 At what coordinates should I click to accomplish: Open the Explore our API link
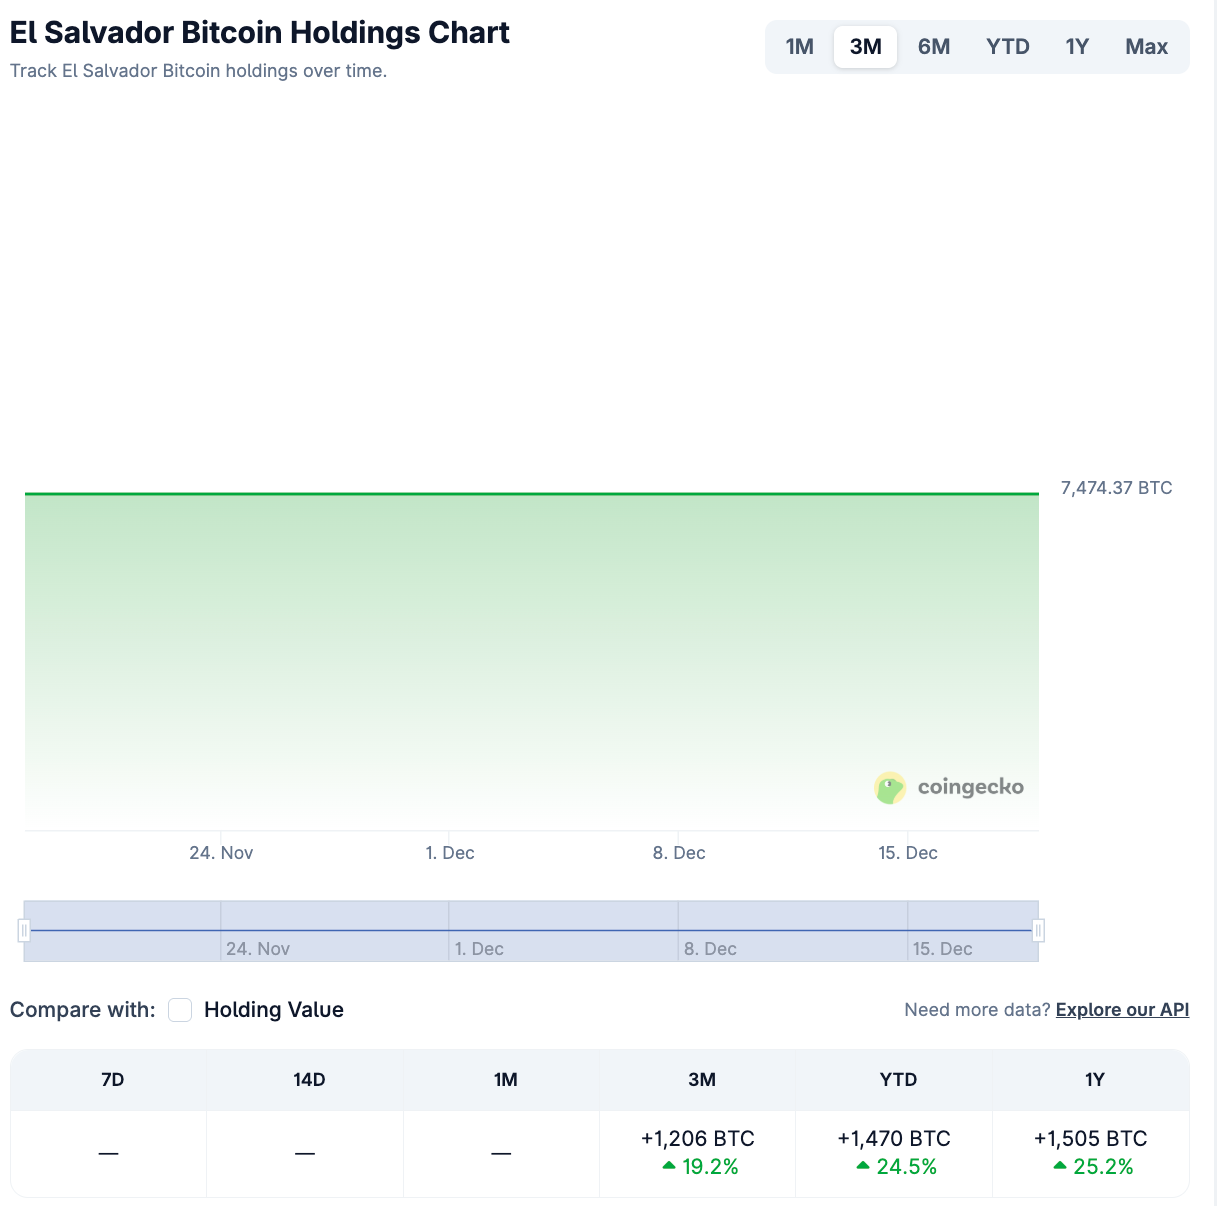pos(1122,1010)
